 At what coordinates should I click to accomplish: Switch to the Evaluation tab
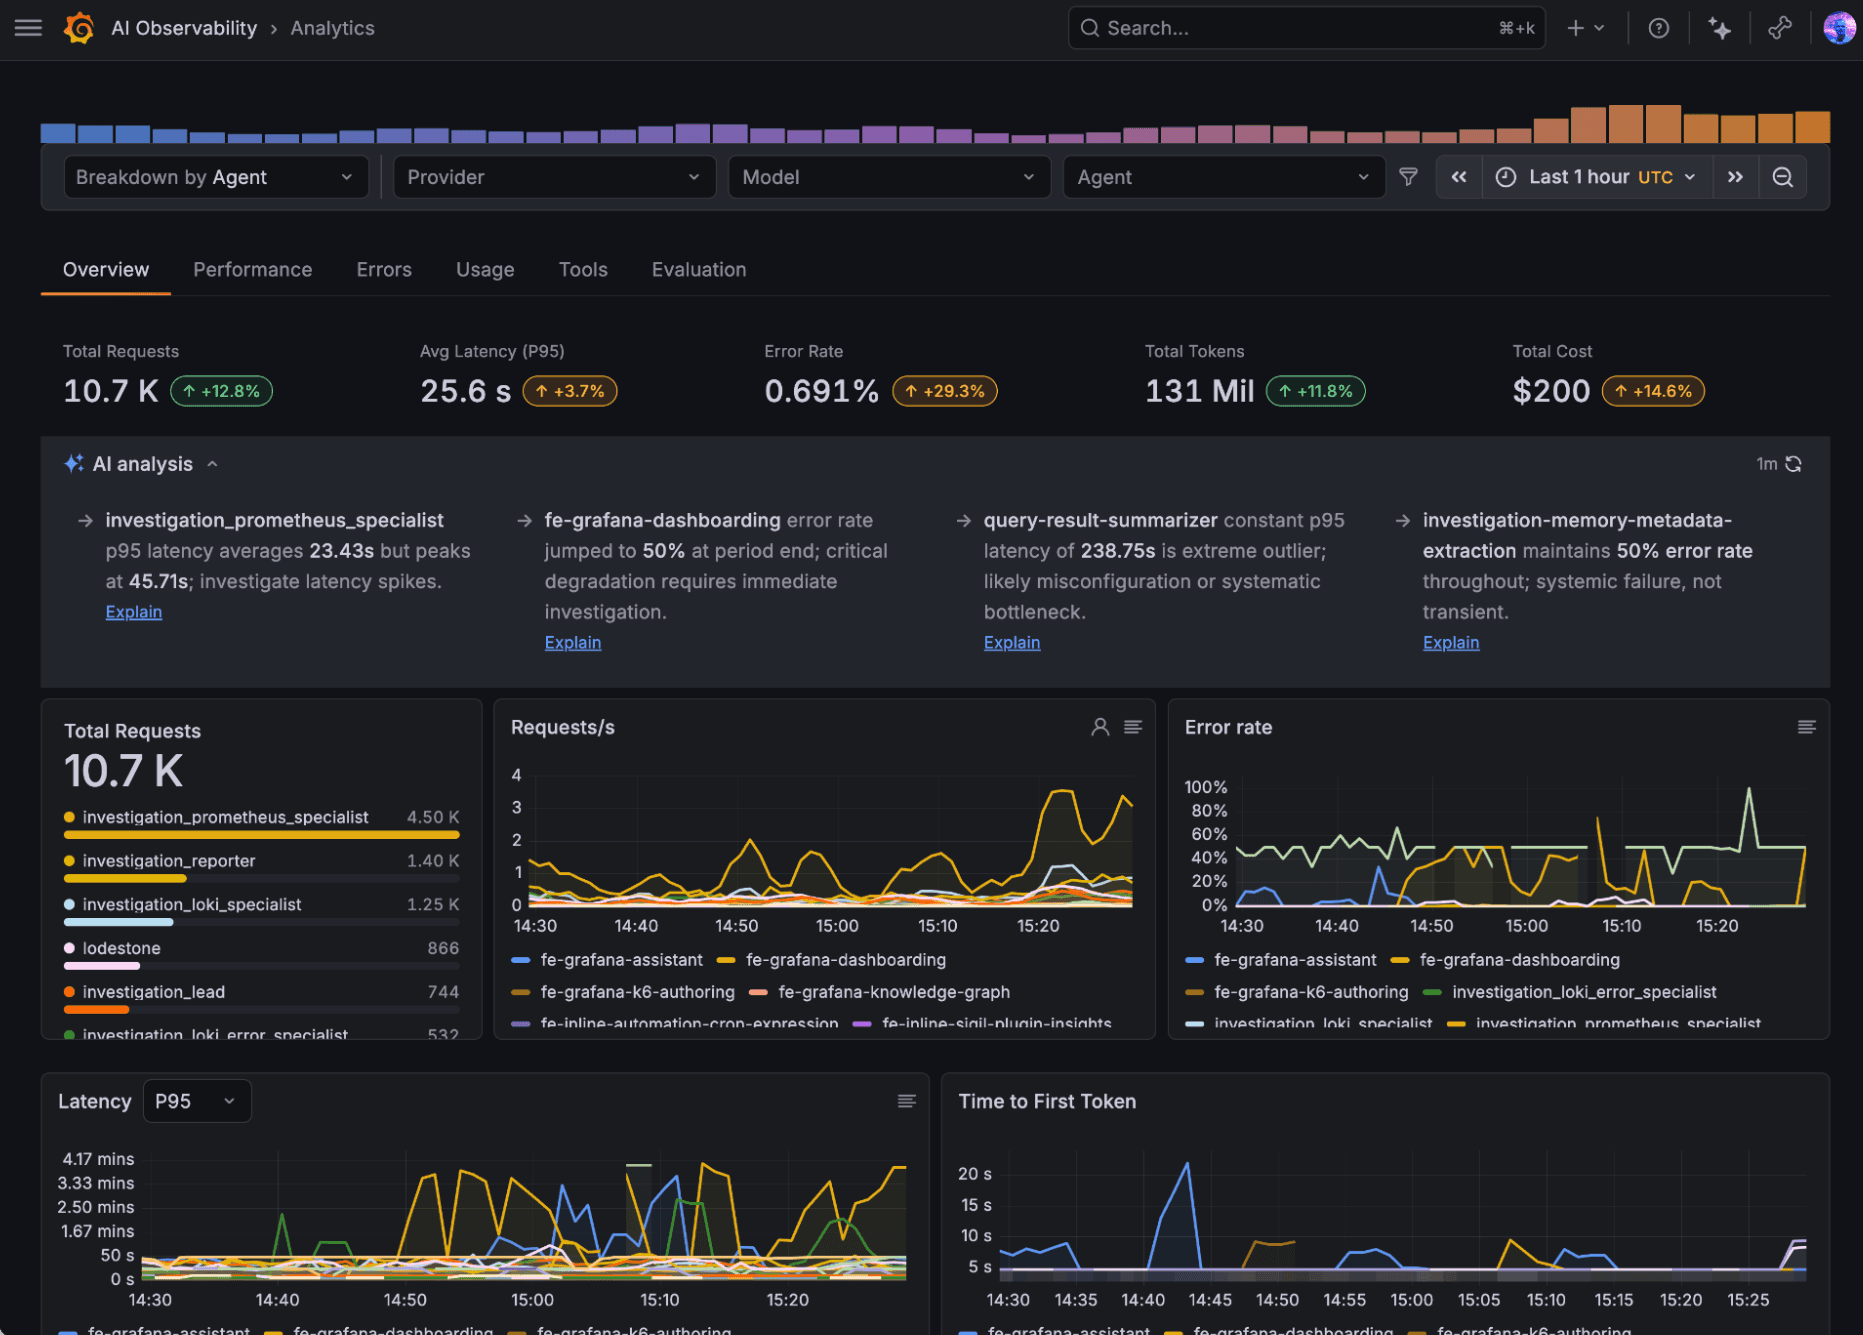(698, 269)
